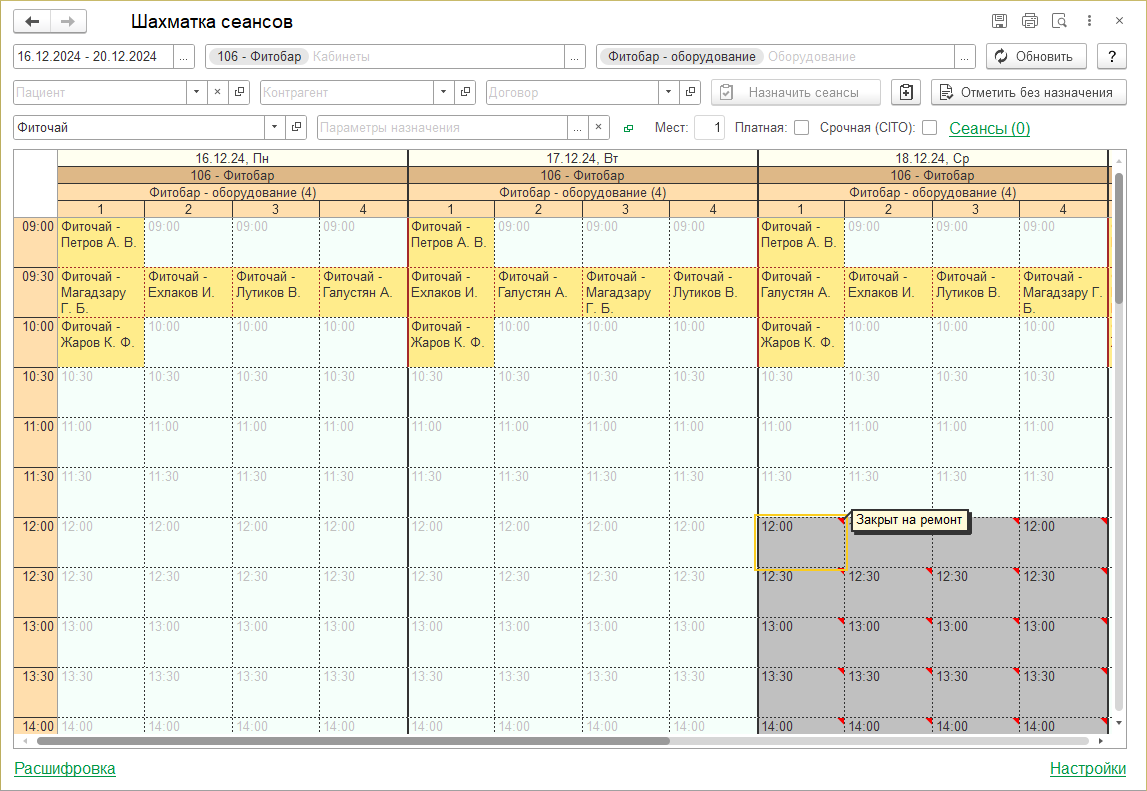Click the save icon in the title bar
The width and height of the screenshot is (1147, 791).
(x=999, y=21)
